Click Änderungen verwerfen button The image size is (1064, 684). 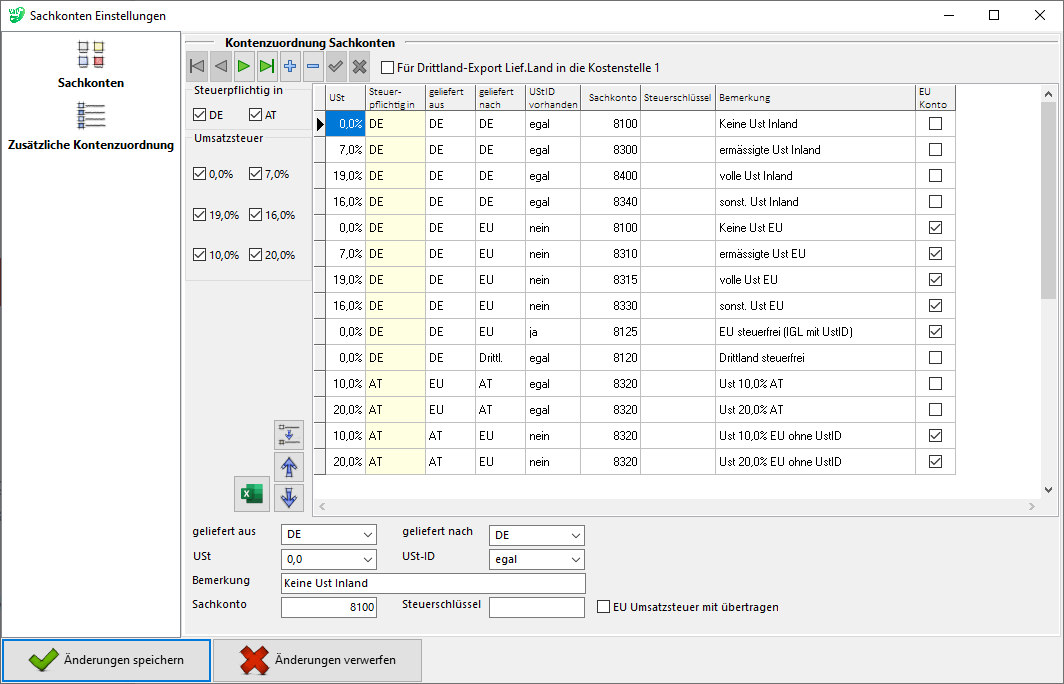click(x=317, y=660)
